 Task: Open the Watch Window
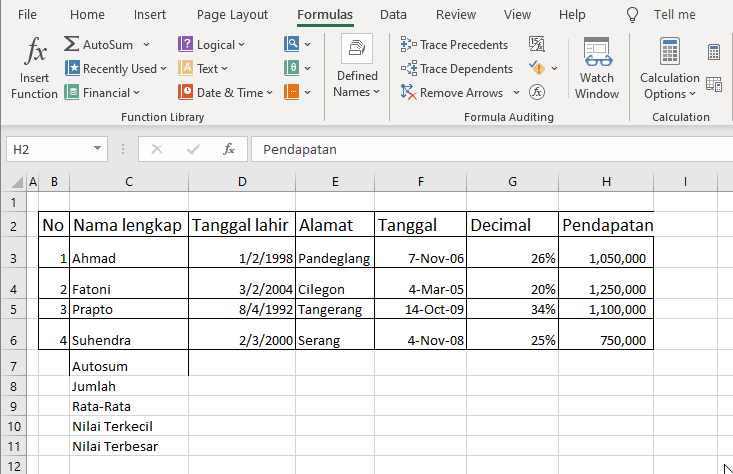[597, 68]
